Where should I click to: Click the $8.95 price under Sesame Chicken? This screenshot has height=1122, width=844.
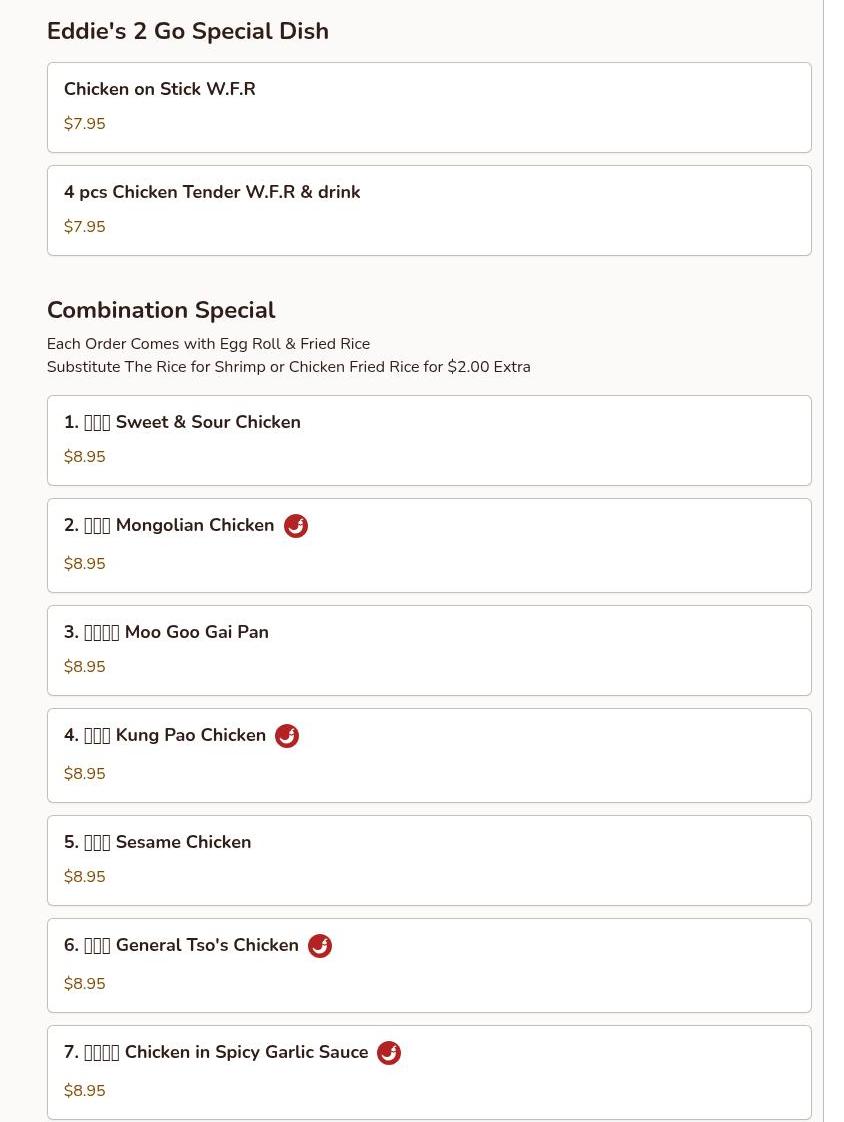85,877
